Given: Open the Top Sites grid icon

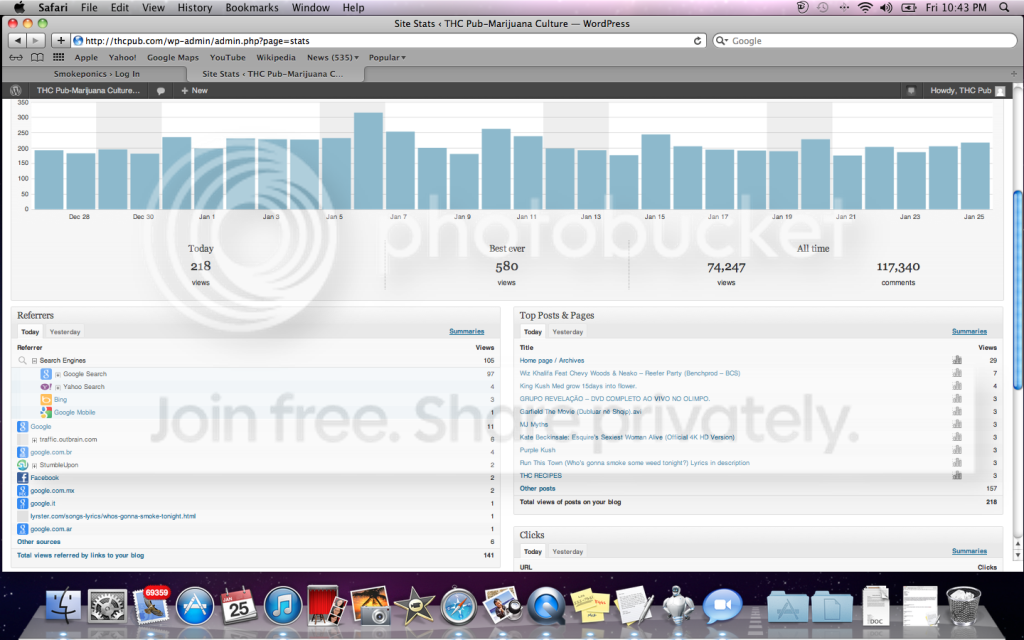Looking at the screenshot, I should point(58,57).
